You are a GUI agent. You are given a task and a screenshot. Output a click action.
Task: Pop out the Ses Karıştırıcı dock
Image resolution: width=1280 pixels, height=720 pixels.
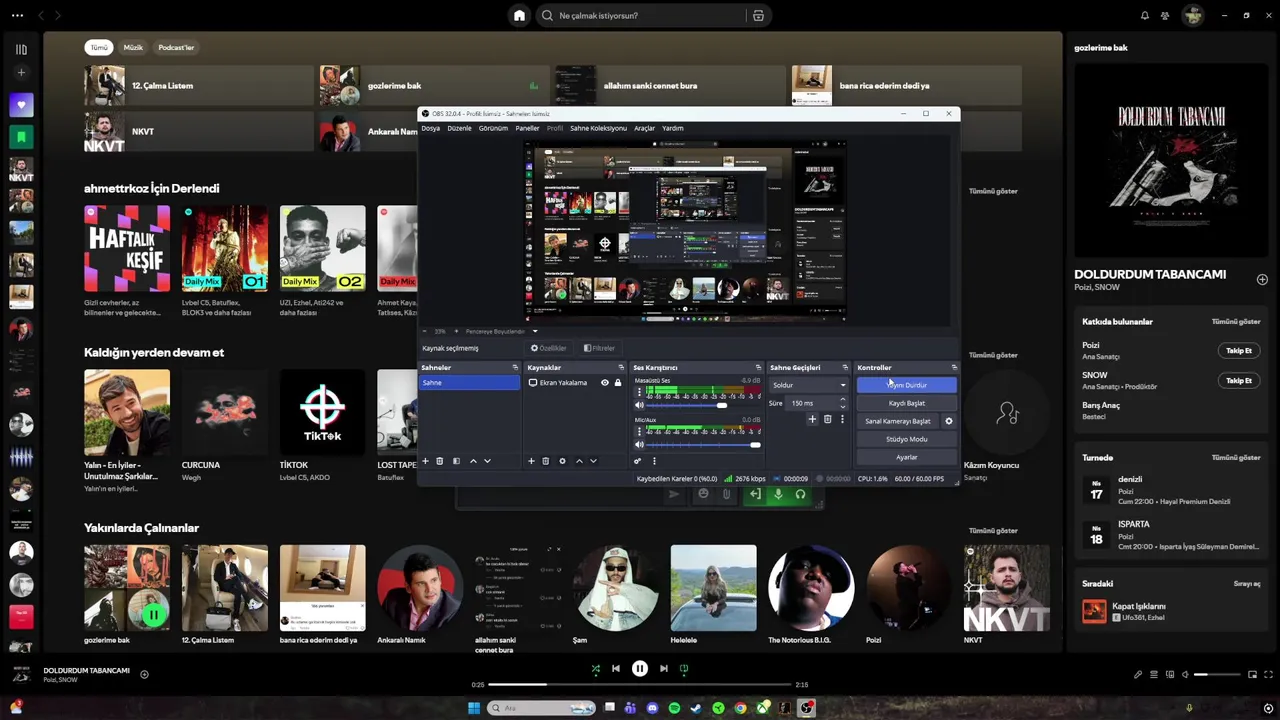click(x=757, y=367)
